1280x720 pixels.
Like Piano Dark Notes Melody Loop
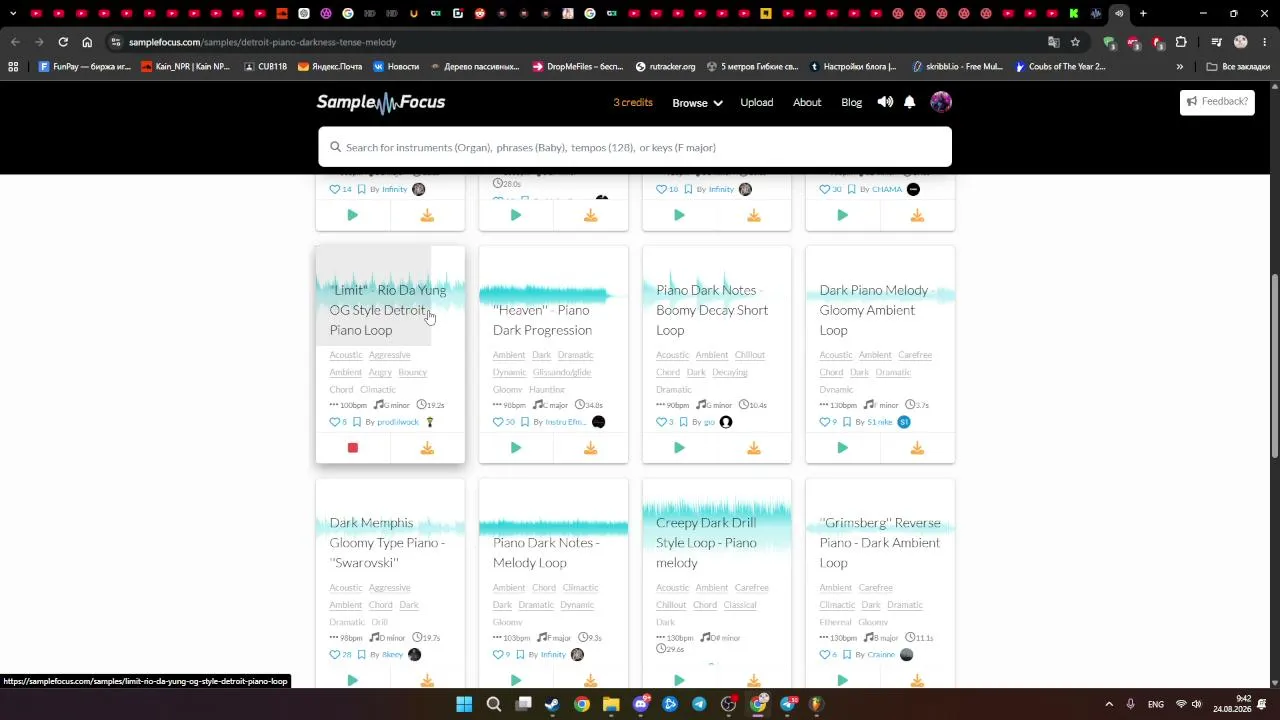click(498, 655)
